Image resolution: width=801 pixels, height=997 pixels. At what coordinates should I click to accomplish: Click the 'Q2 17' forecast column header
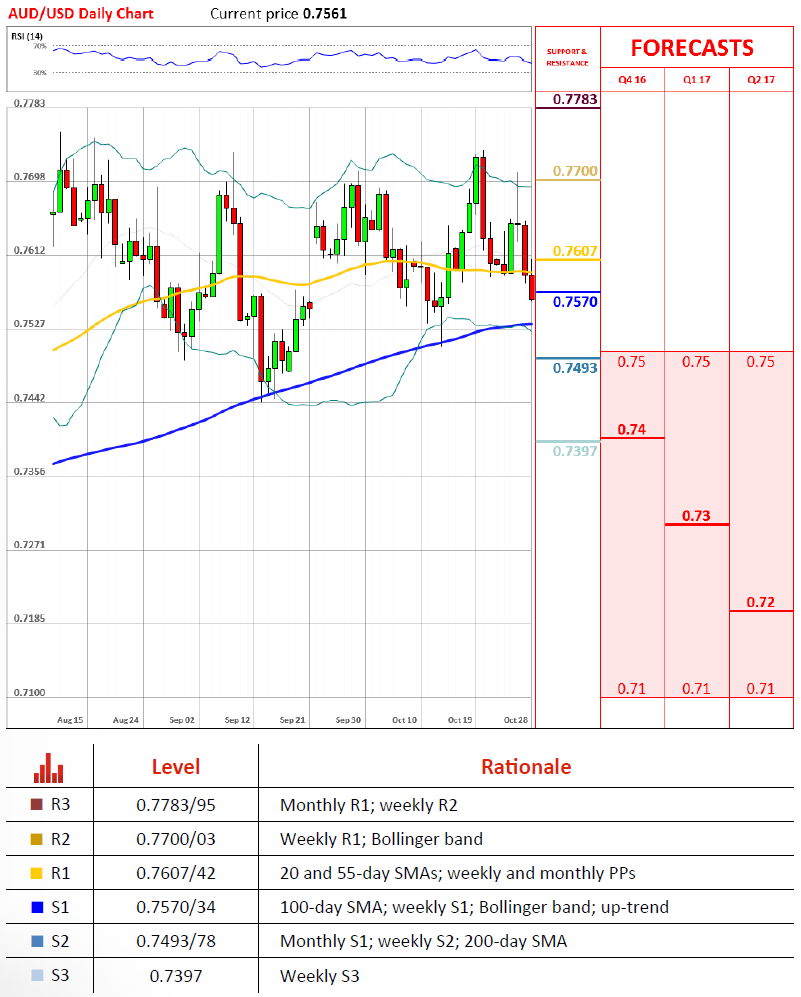(x=761, y=79)
